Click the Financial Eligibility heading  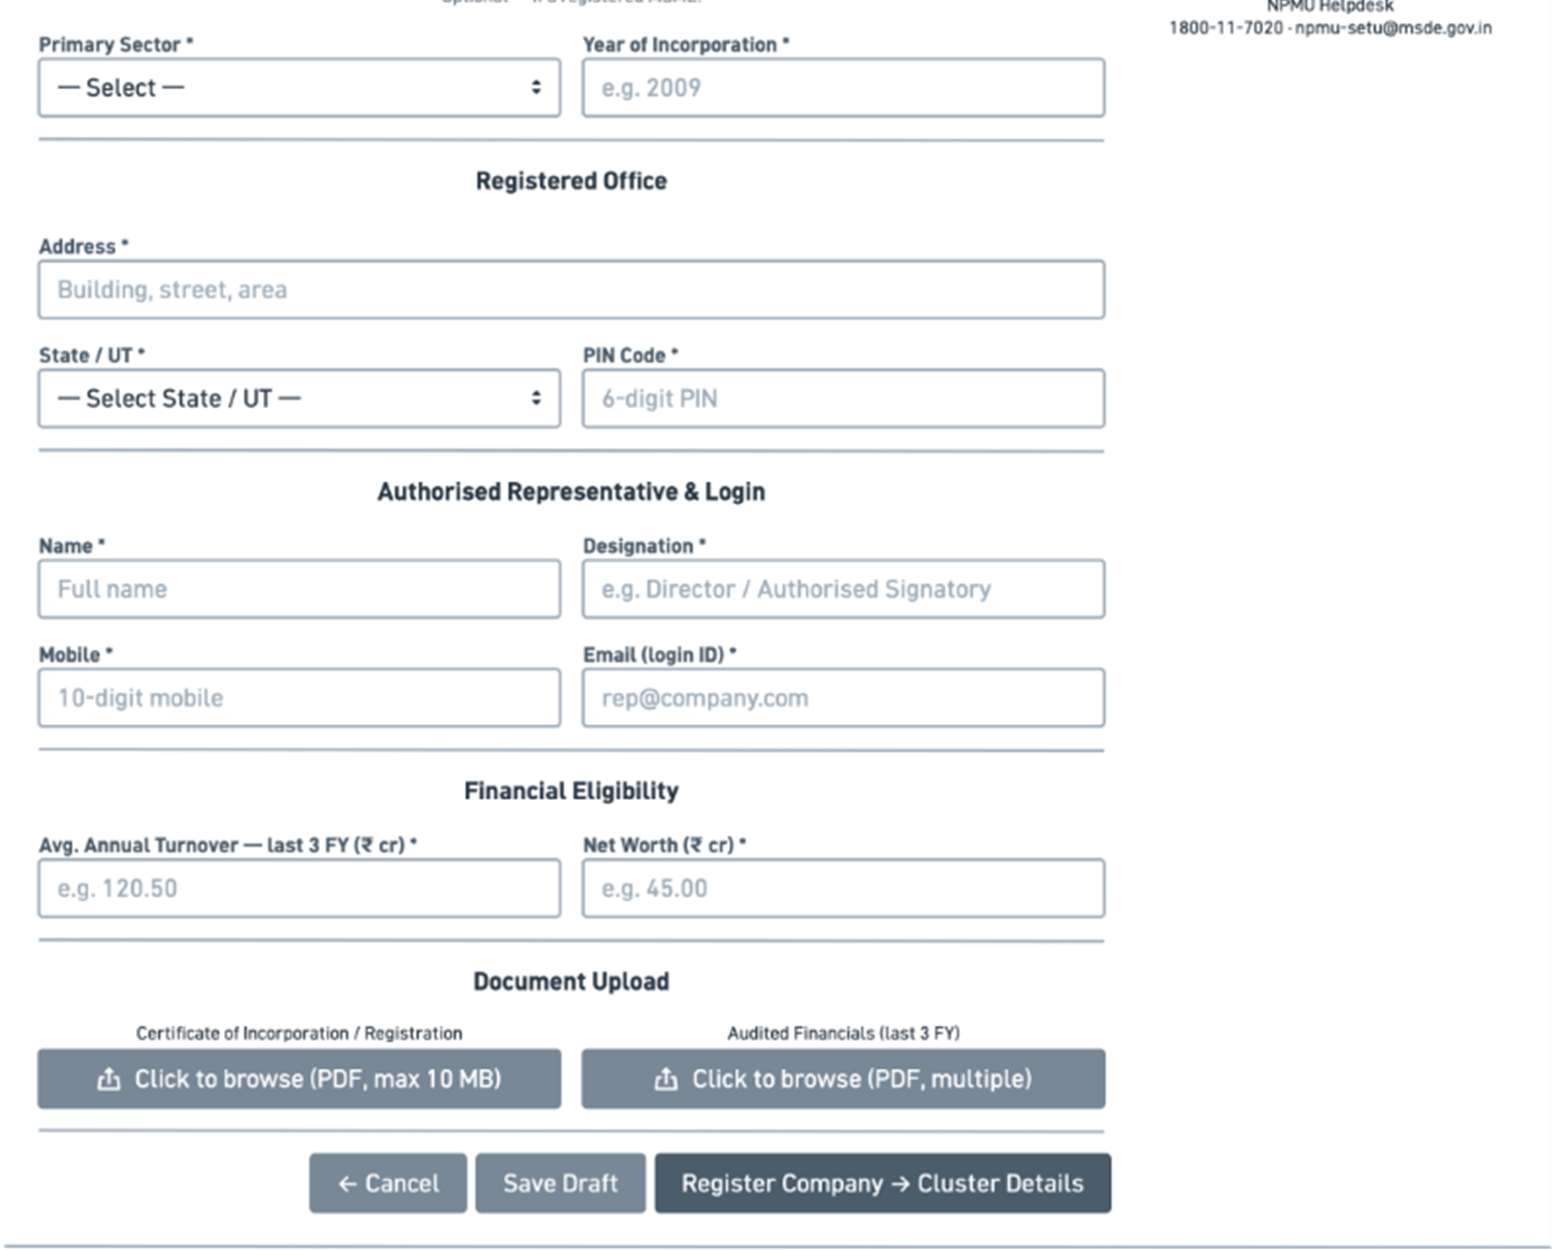(x=571, y=791)
